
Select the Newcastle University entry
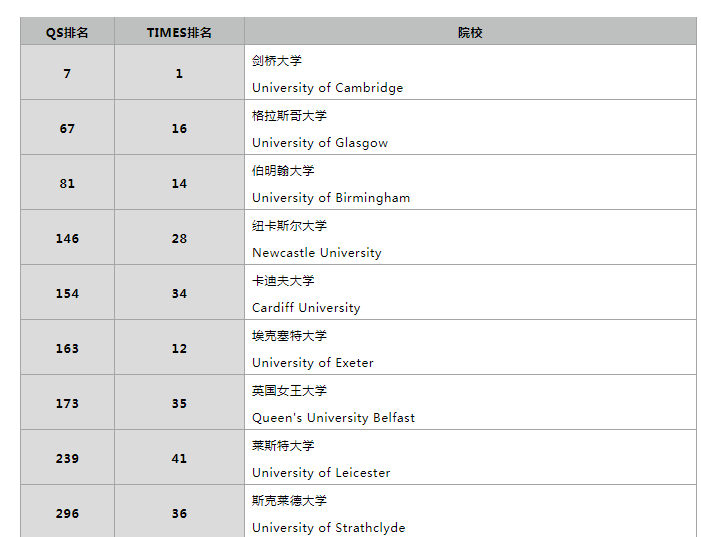click(316, 253)
